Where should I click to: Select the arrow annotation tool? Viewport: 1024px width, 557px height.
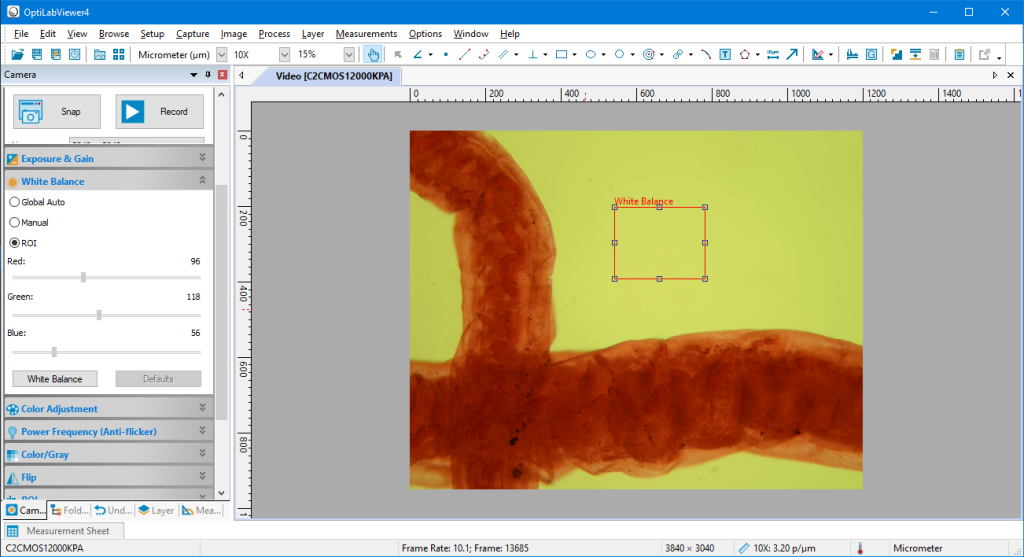[x=792, y=54]
